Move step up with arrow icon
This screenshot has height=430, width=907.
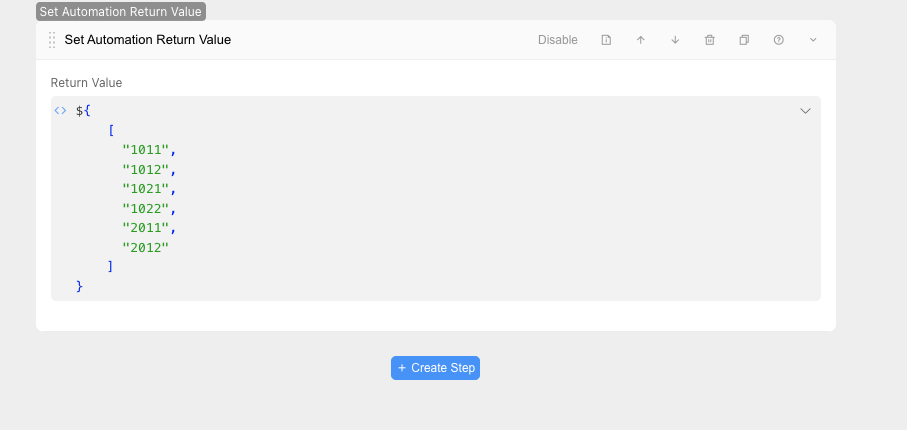point(641,40)
